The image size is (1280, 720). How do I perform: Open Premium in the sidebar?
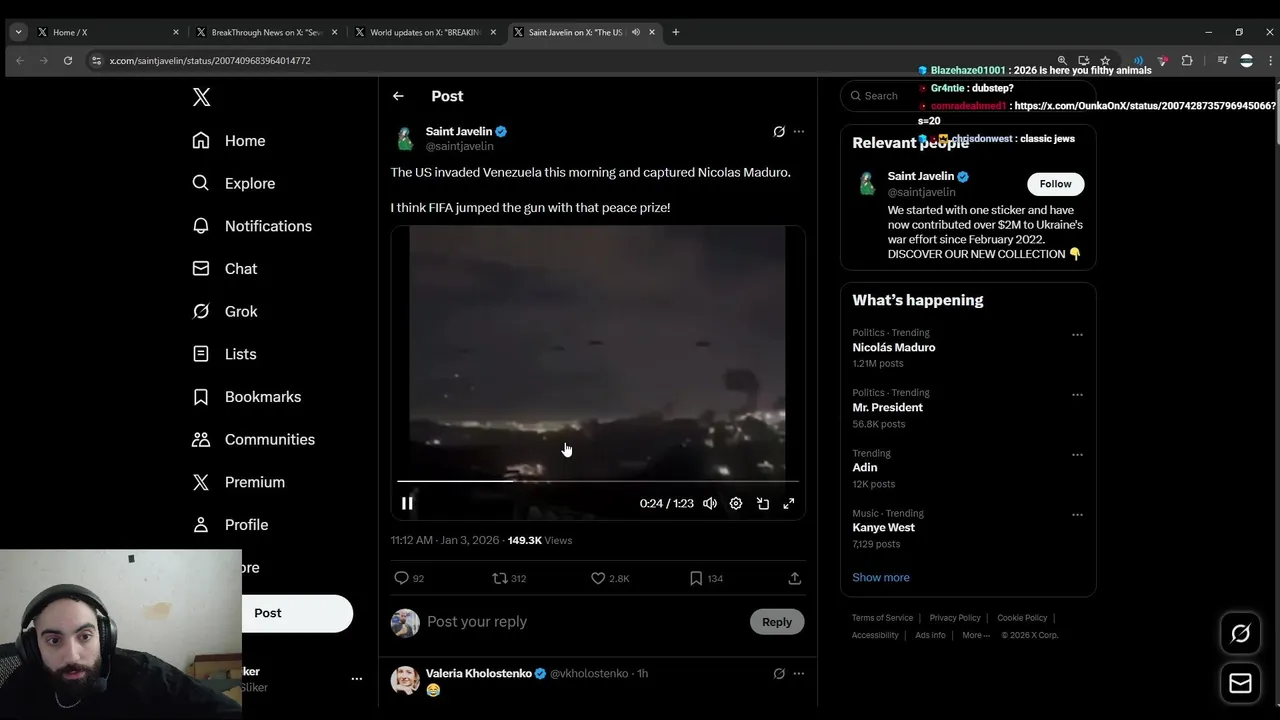[x=238, y=482]
